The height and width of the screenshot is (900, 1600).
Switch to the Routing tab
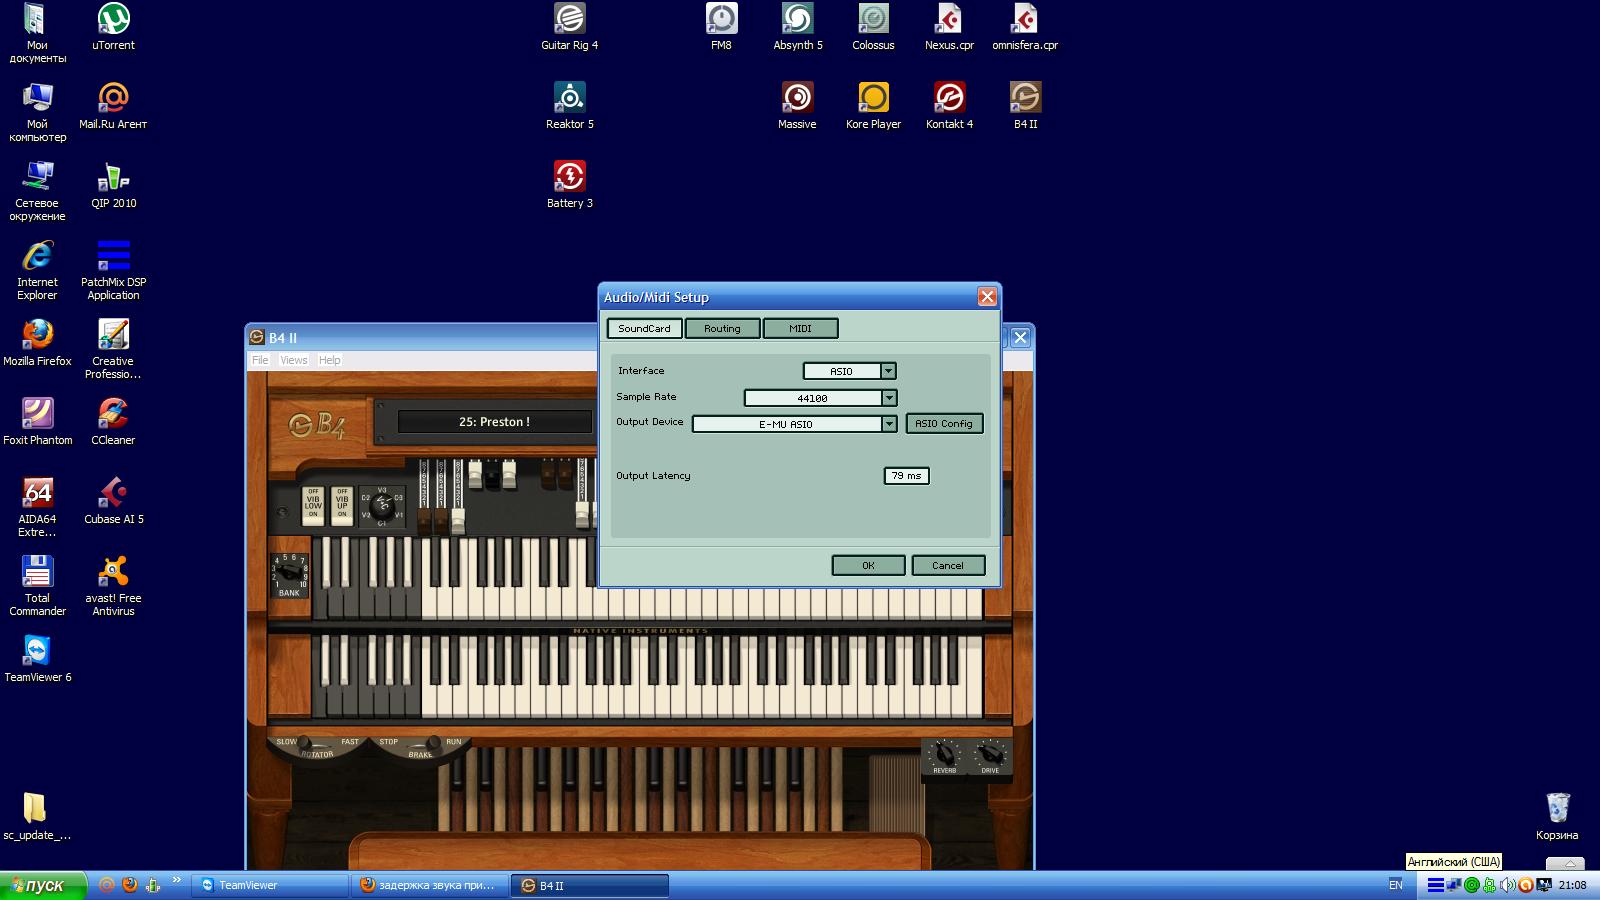point(722,328)
